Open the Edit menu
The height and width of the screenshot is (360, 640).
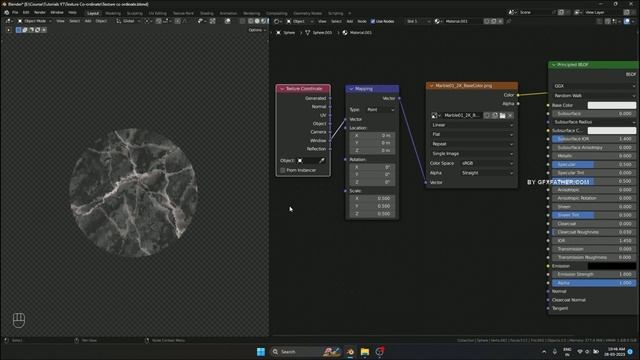pos(26,13)
